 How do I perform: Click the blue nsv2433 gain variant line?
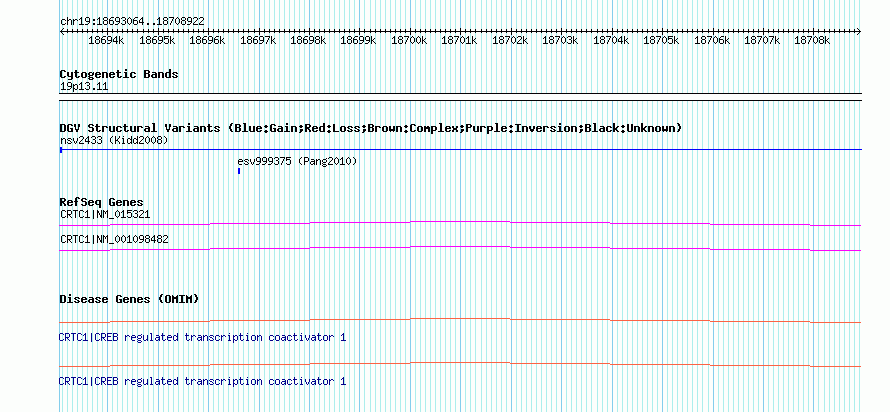click(460, 149)
